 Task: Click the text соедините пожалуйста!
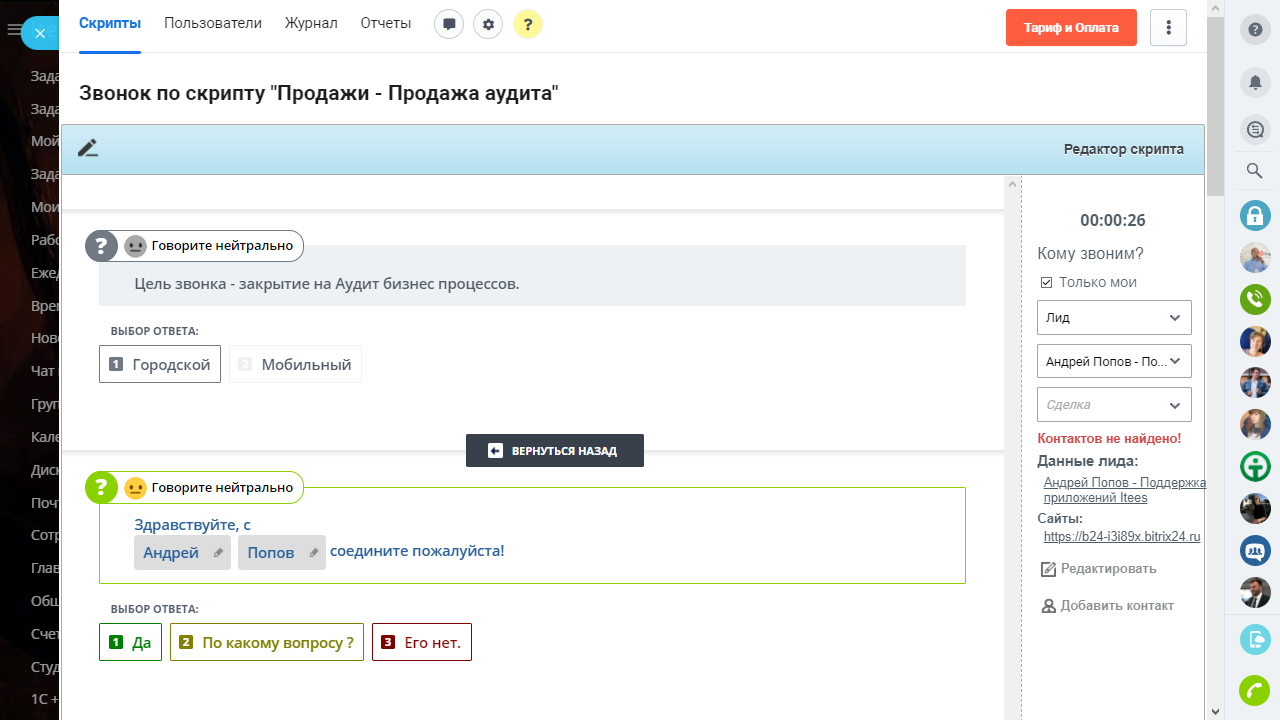click(x=417, y=551)
